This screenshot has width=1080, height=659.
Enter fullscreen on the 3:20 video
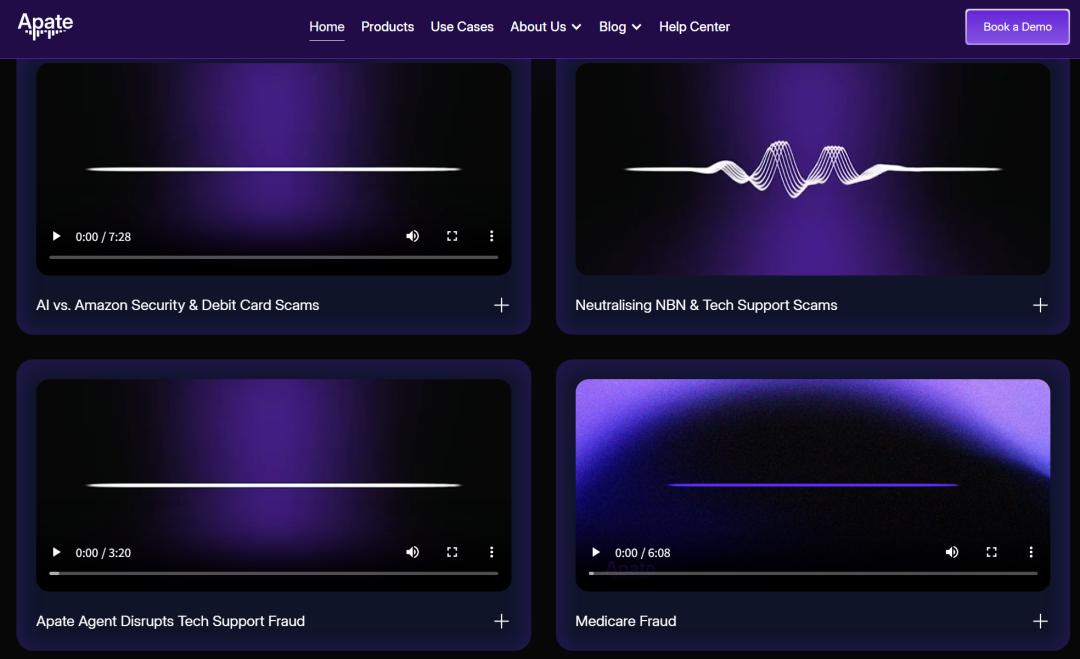point(452,552)
